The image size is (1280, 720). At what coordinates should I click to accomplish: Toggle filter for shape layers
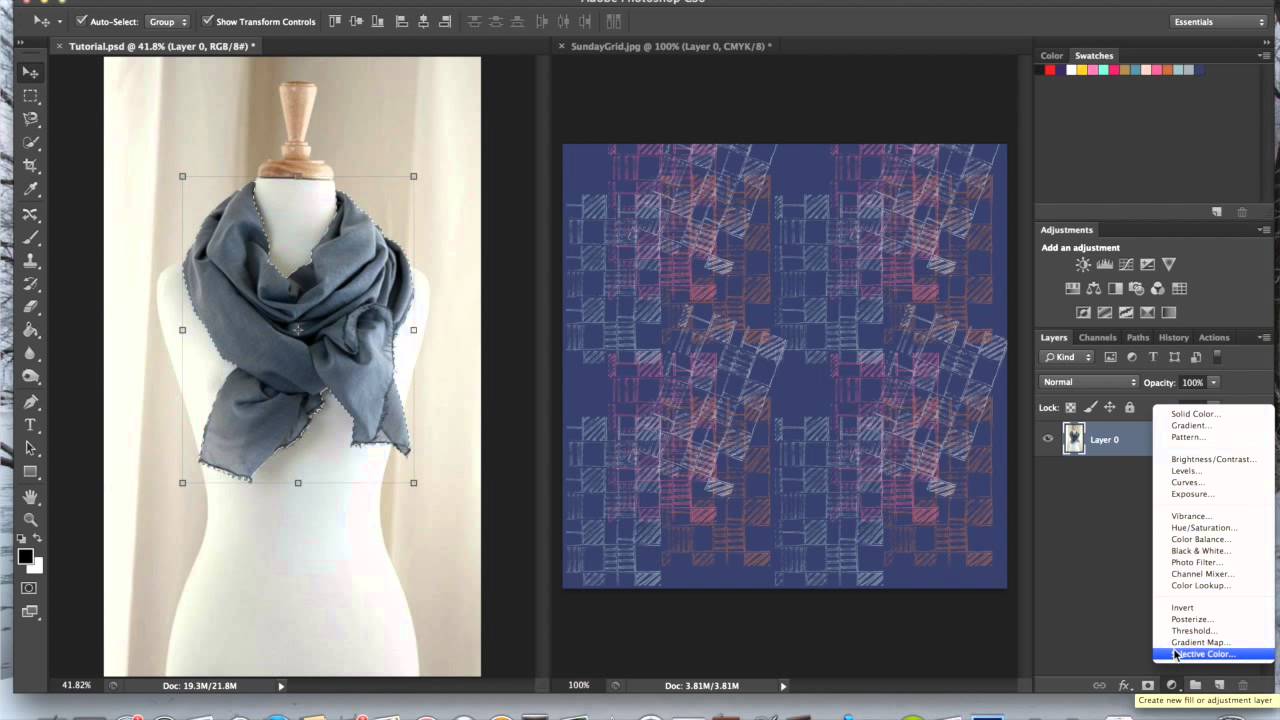coord(1174,357)
